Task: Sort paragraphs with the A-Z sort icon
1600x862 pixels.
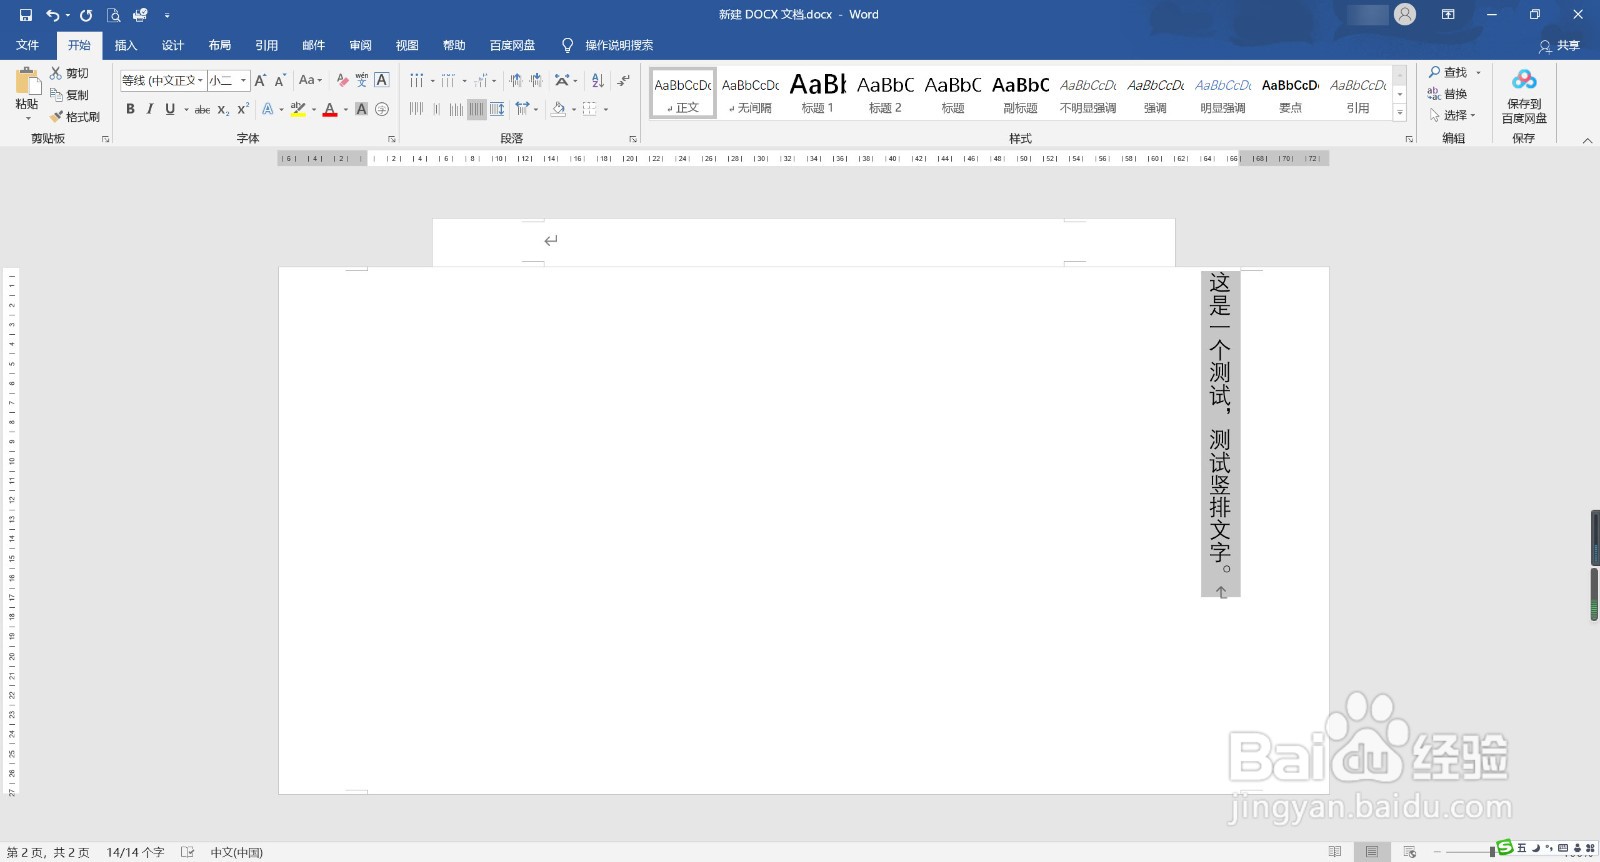Action: tap(598, 80)
